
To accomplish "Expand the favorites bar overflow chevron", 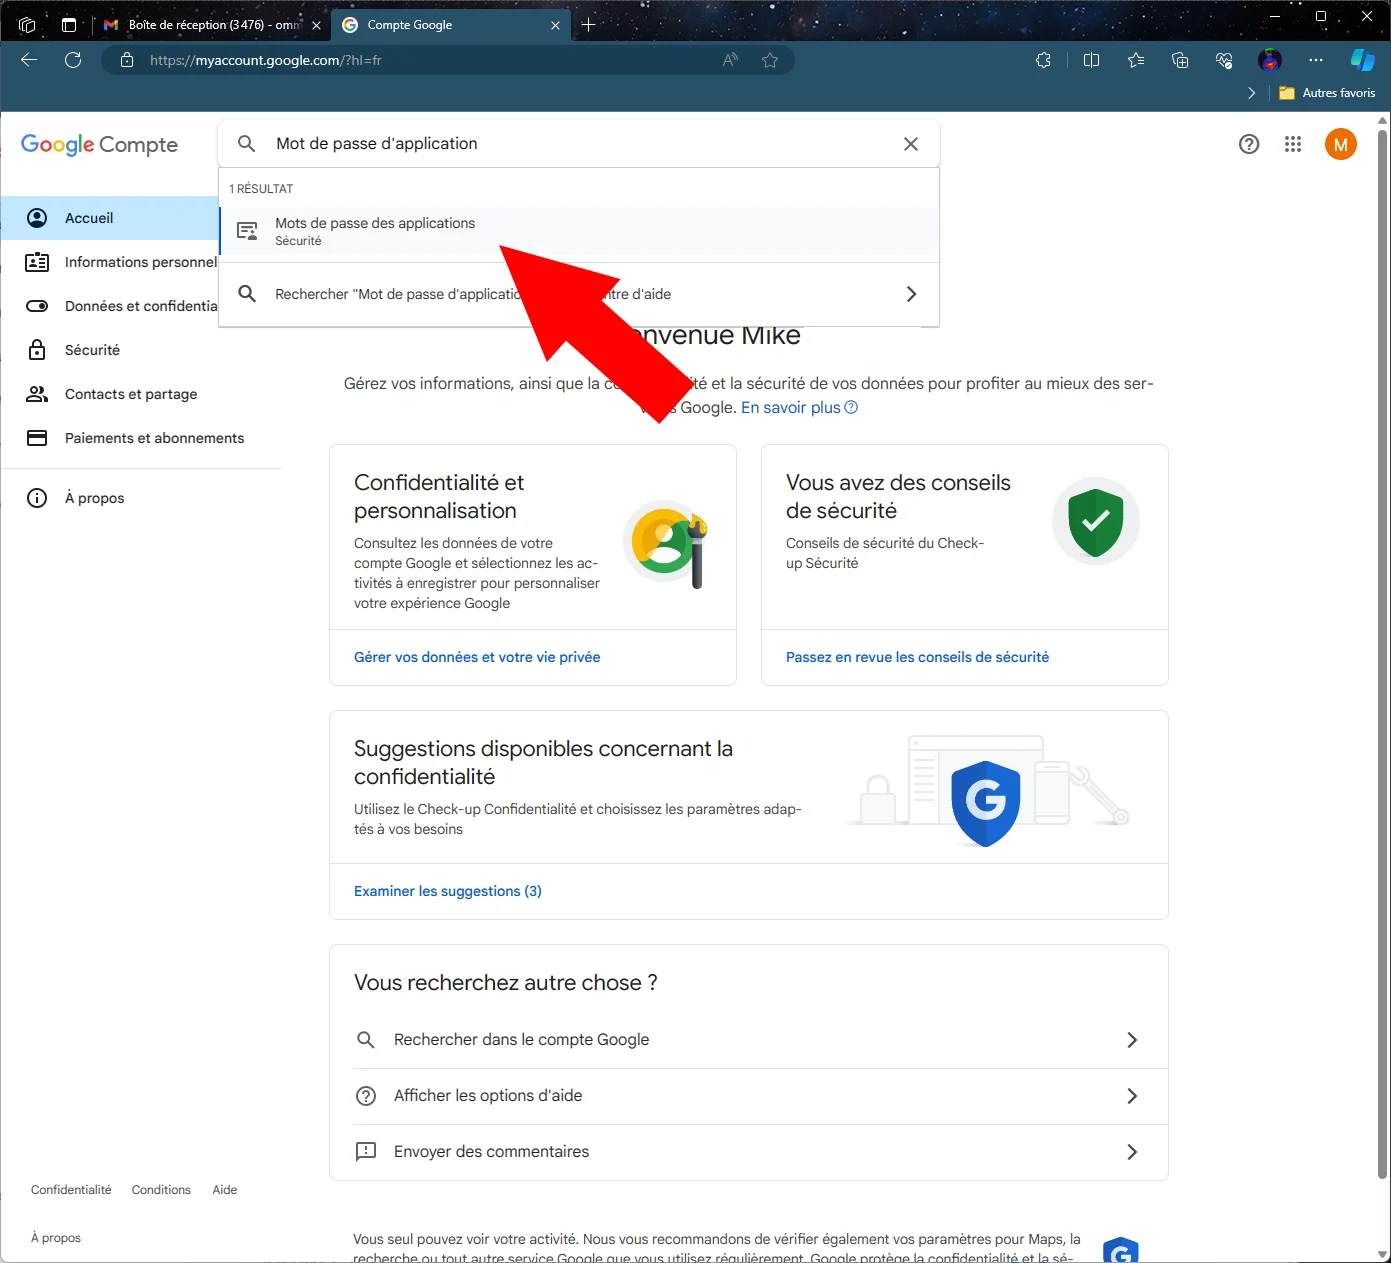I will point(1252,93).
